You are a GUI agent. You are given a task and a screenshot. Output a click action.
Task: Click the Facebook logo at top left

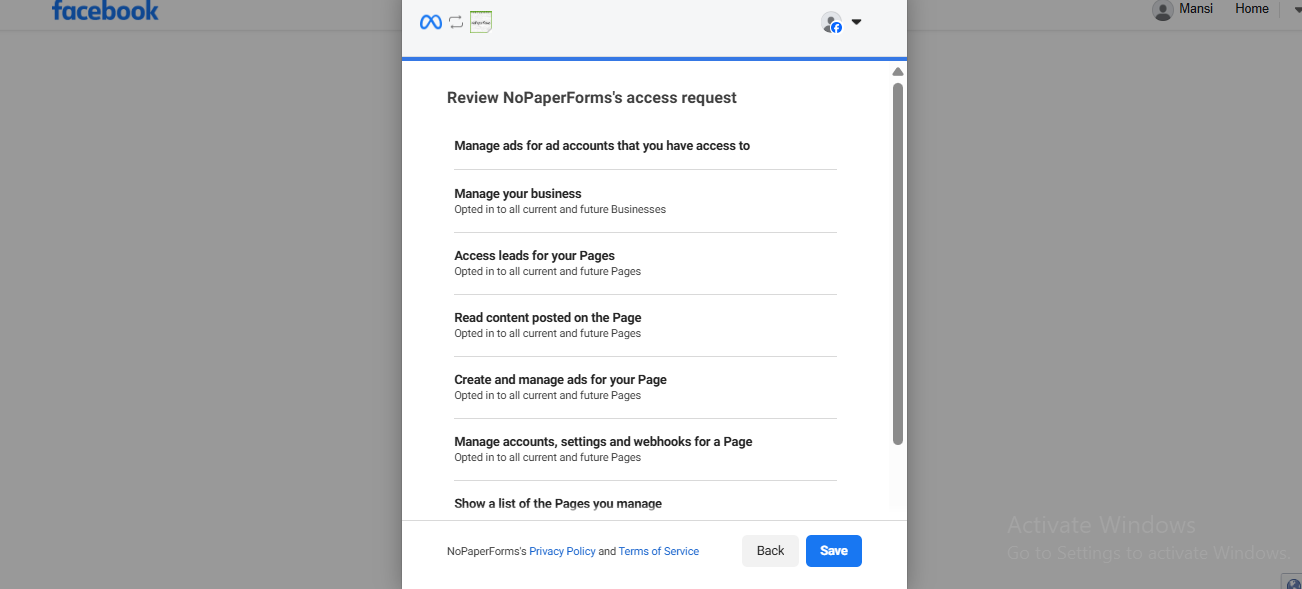click(x=105, y=11)
